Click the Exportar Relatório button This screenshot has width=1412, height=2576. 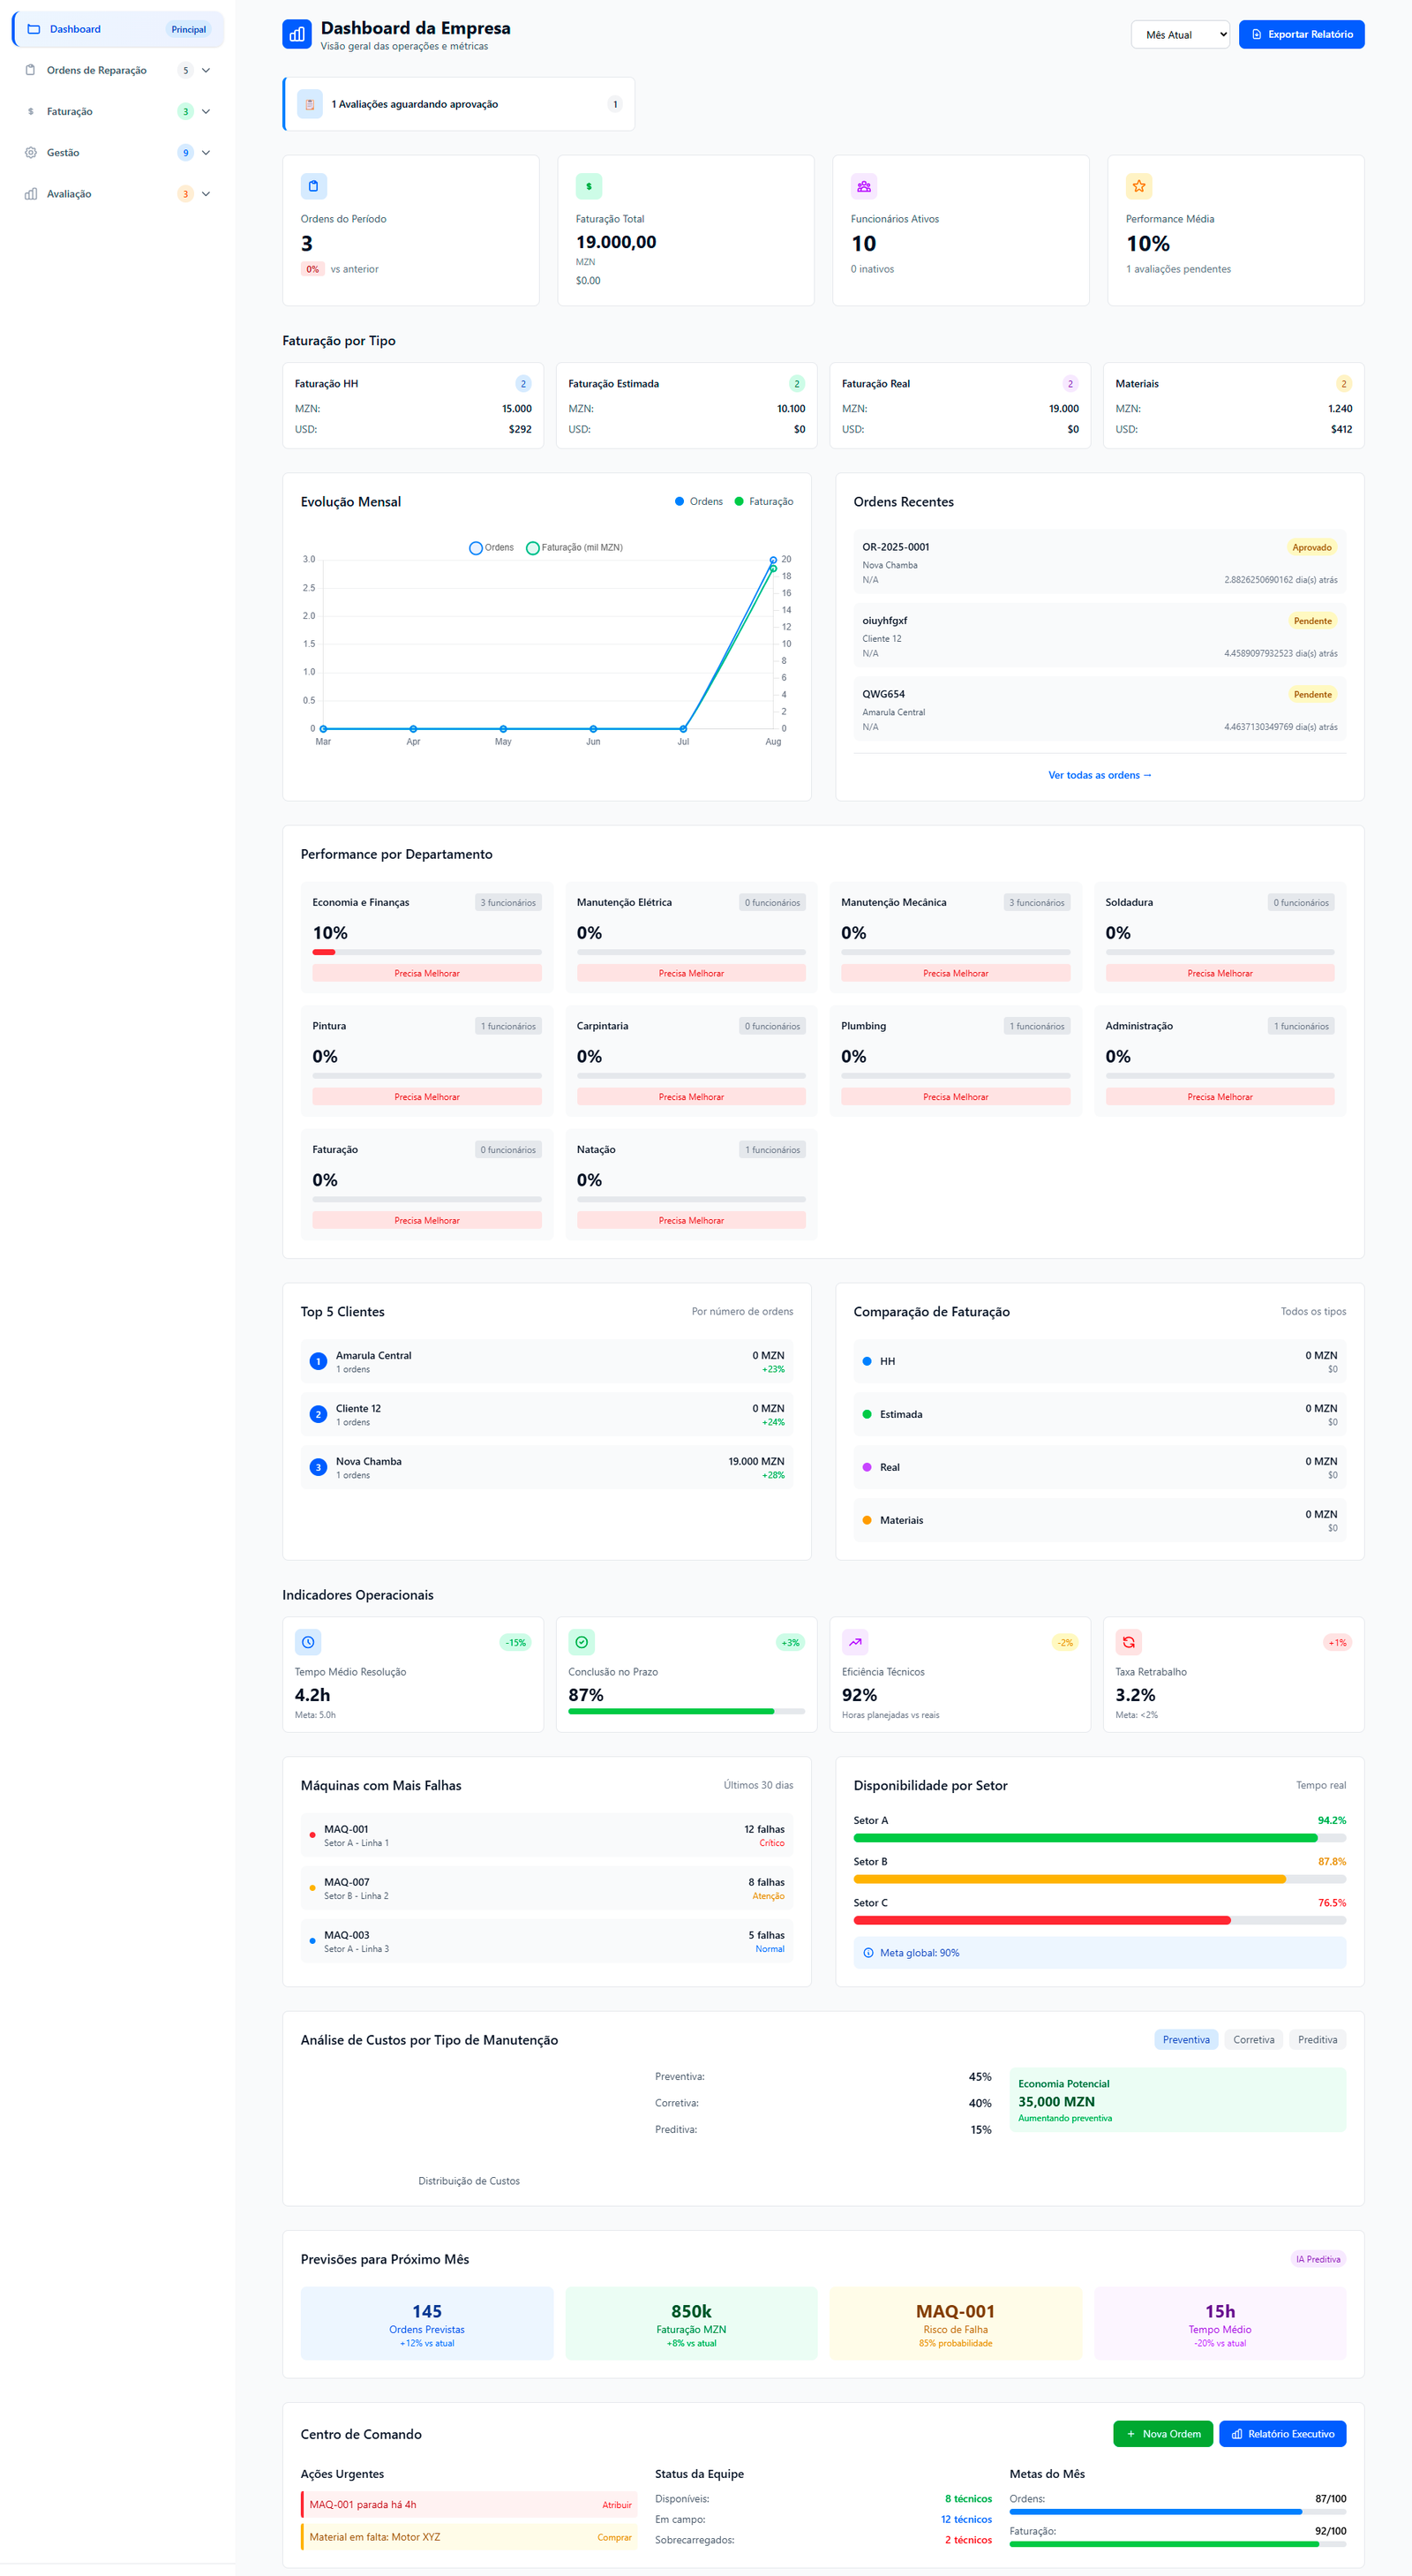coord(1301,34)
